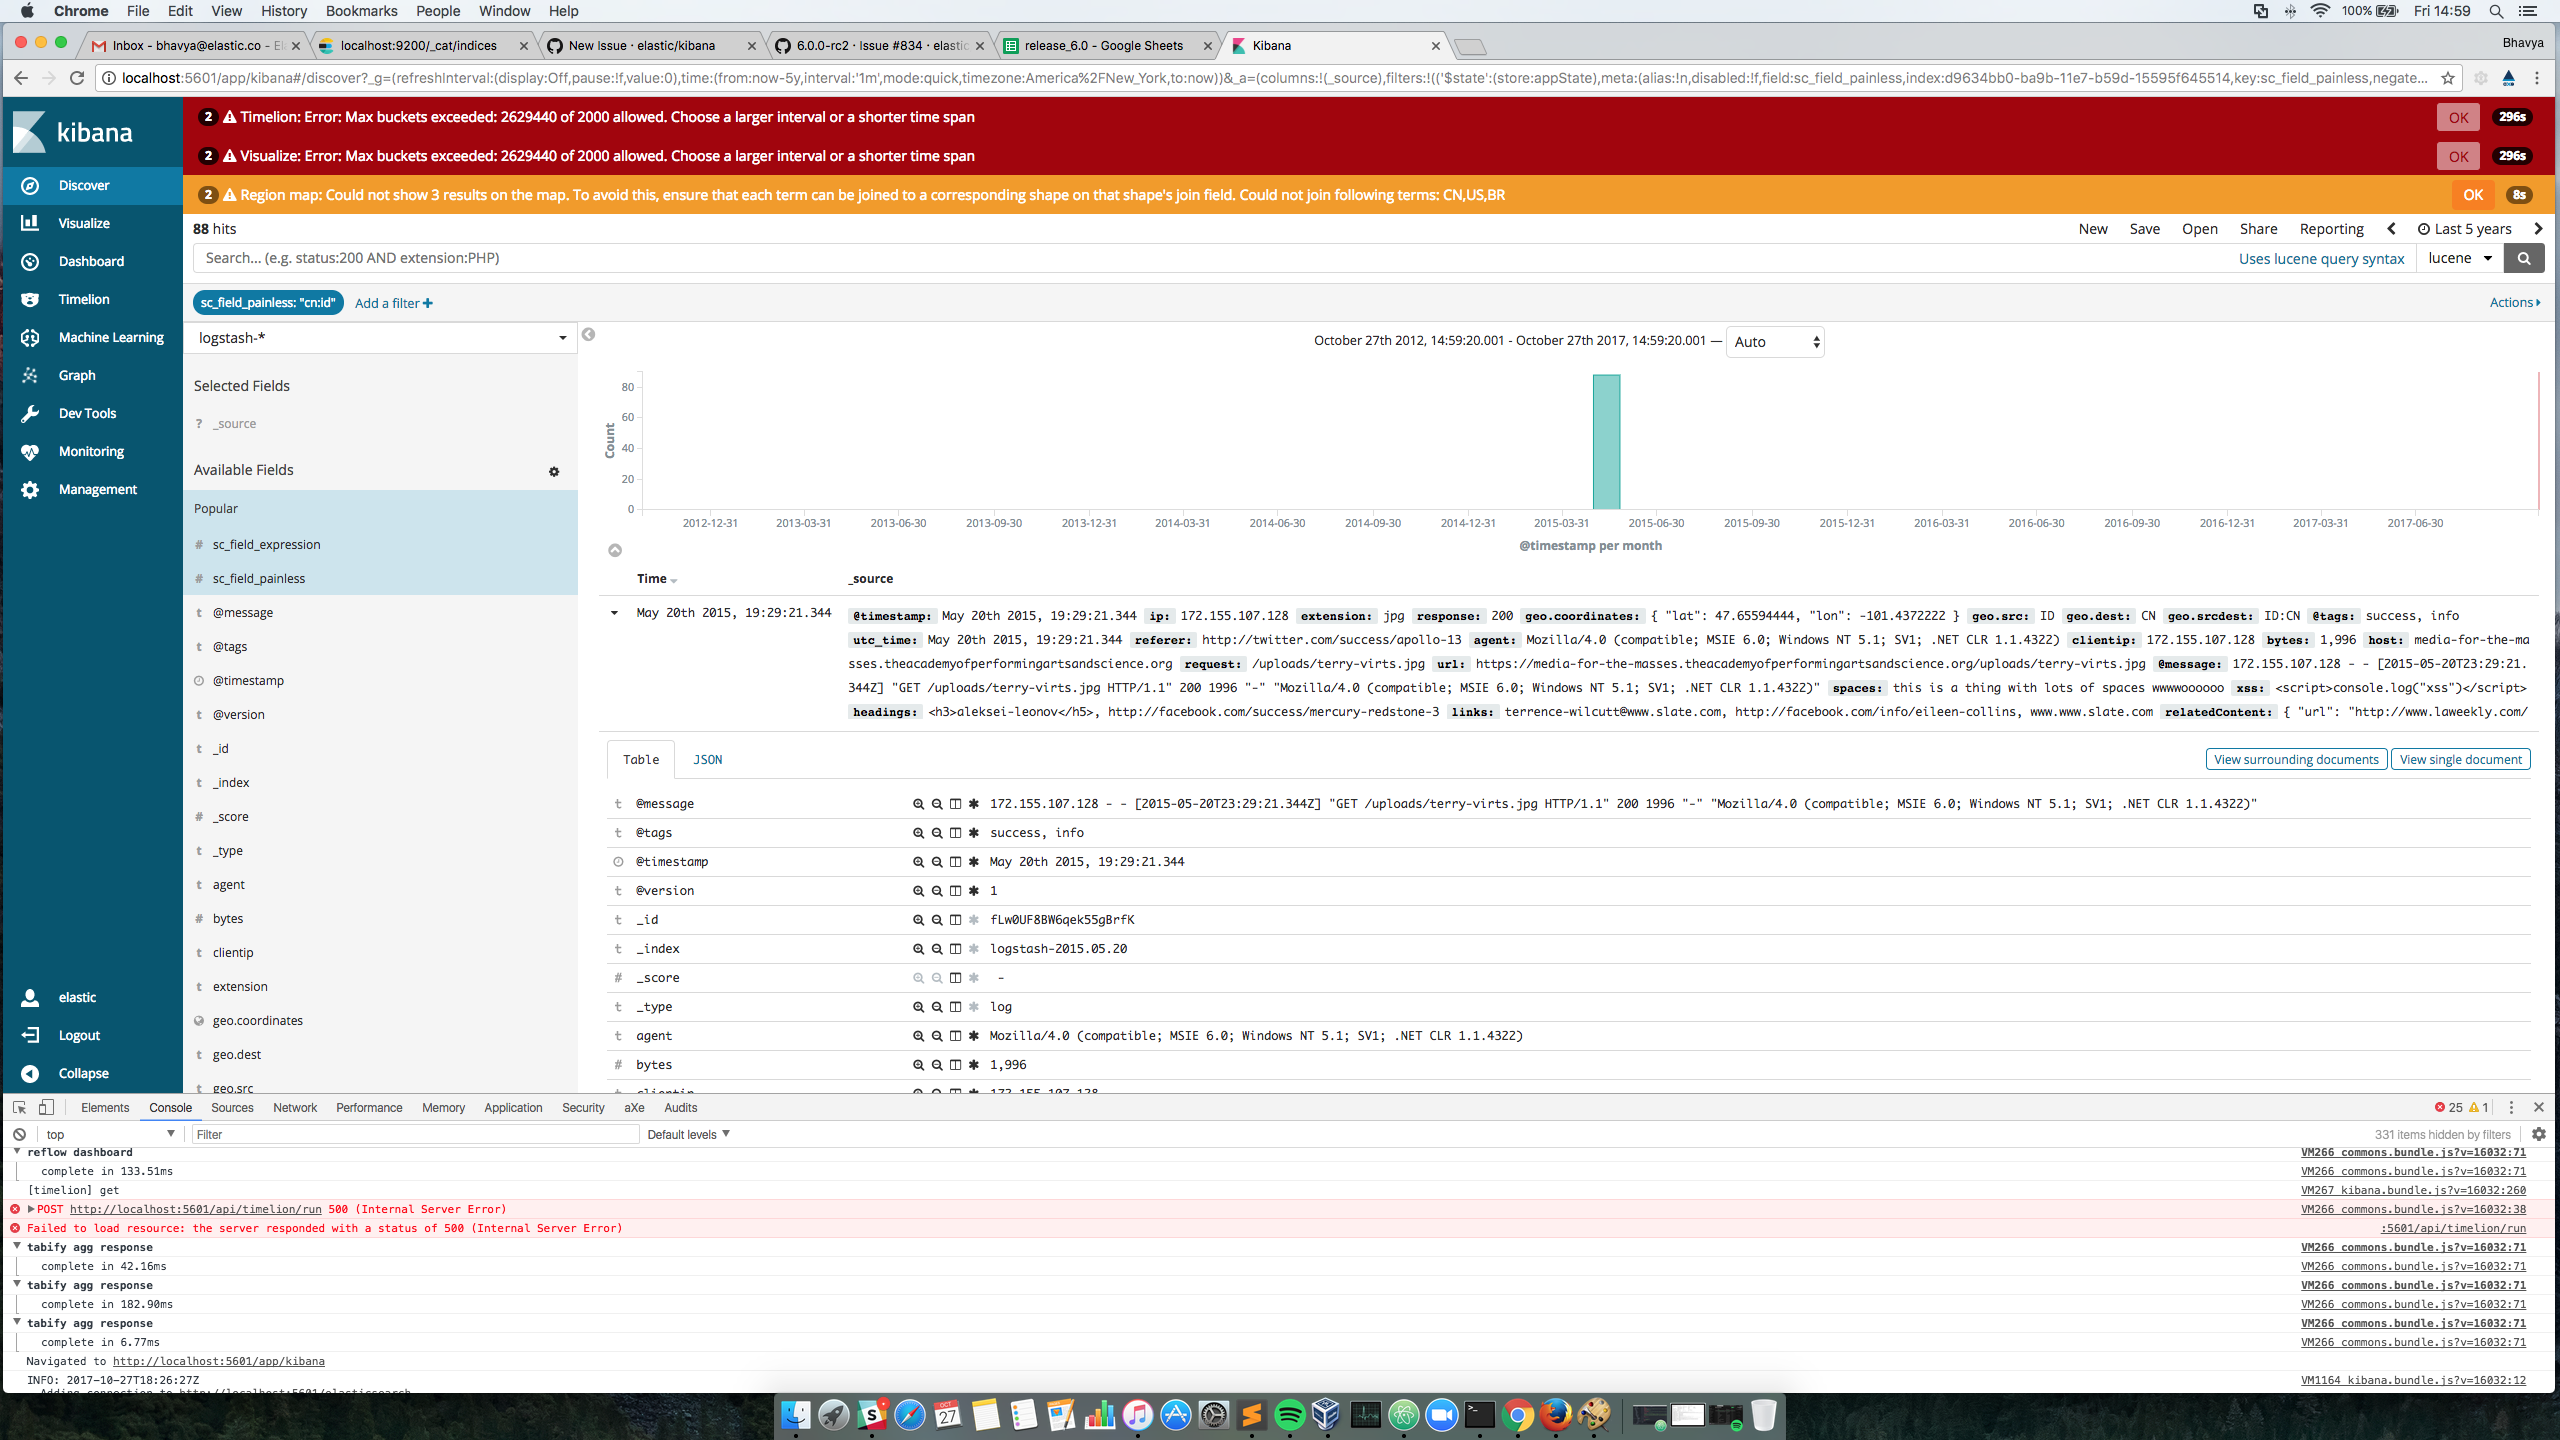Toggle the _index column in the table
This screenshot has height=1440, width=2560.
(x=954, y=948)
